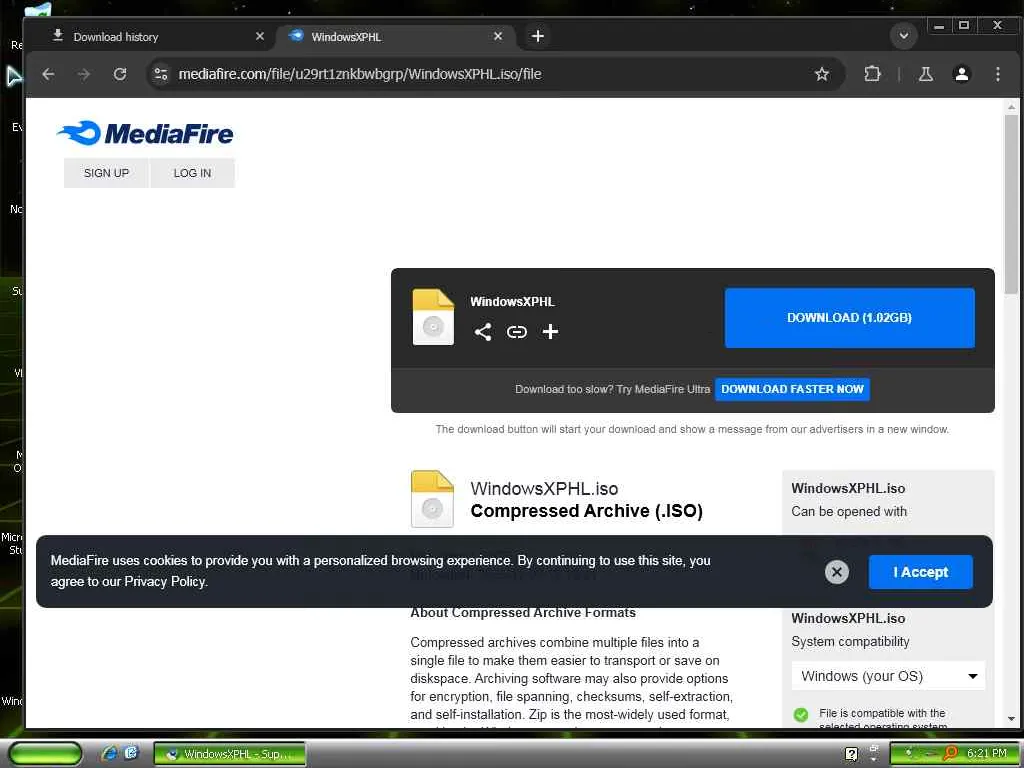Click the browser forward arrow
This screenshot has height=768, width=1024.
click(84, 74)
